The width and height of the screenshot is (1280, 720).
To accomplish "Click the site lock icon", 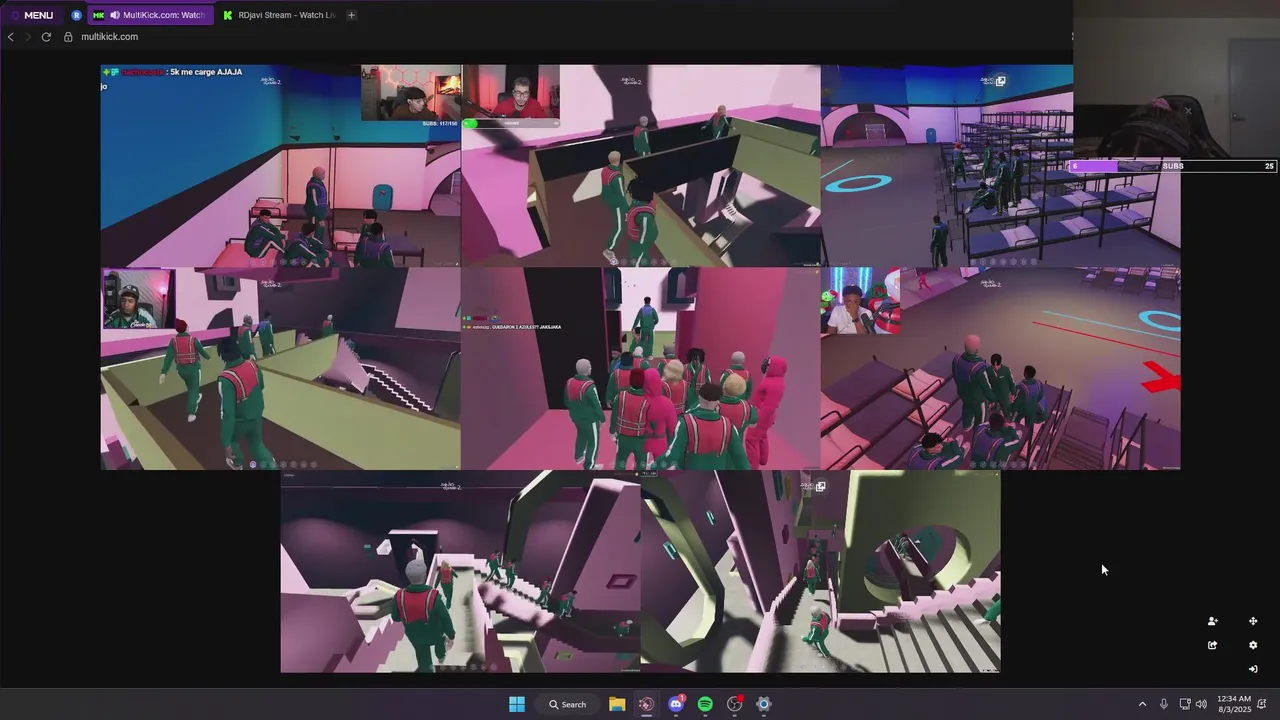I will [x=68, y=37].
